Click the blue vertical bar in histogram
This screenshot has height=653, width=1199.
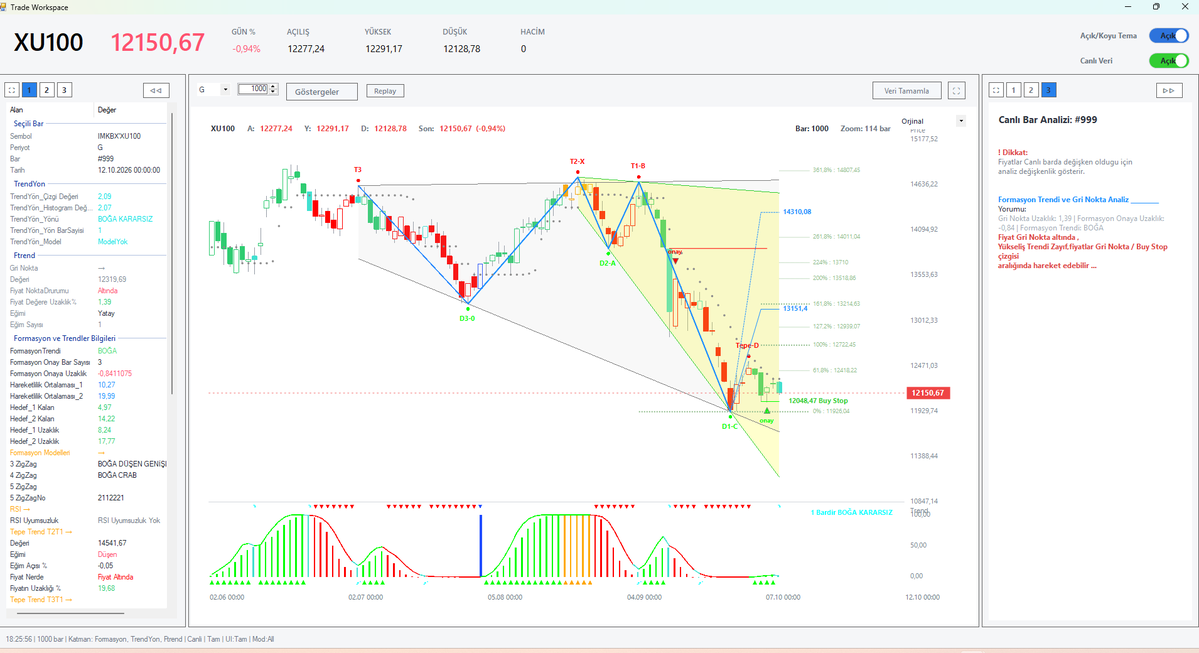pos(481,545)
